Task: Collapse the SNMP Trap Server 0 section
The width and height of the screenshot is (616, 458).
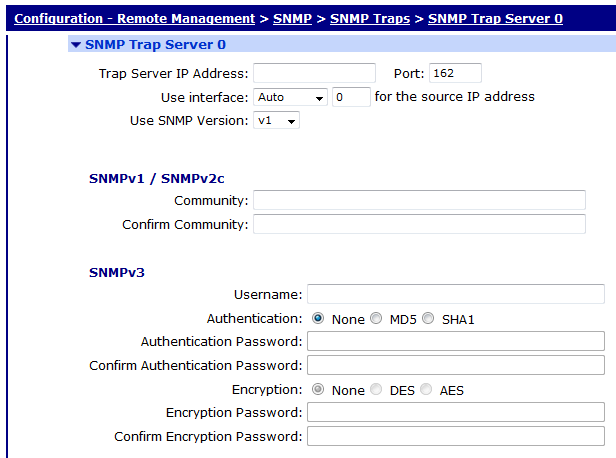Action: [x=76, y=45]
